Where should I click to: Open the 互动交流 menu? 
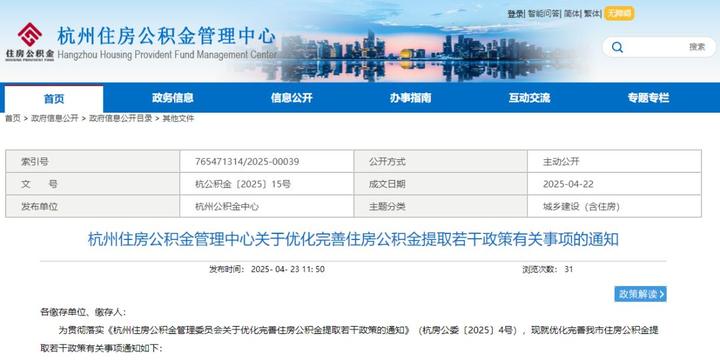(529, 98)
